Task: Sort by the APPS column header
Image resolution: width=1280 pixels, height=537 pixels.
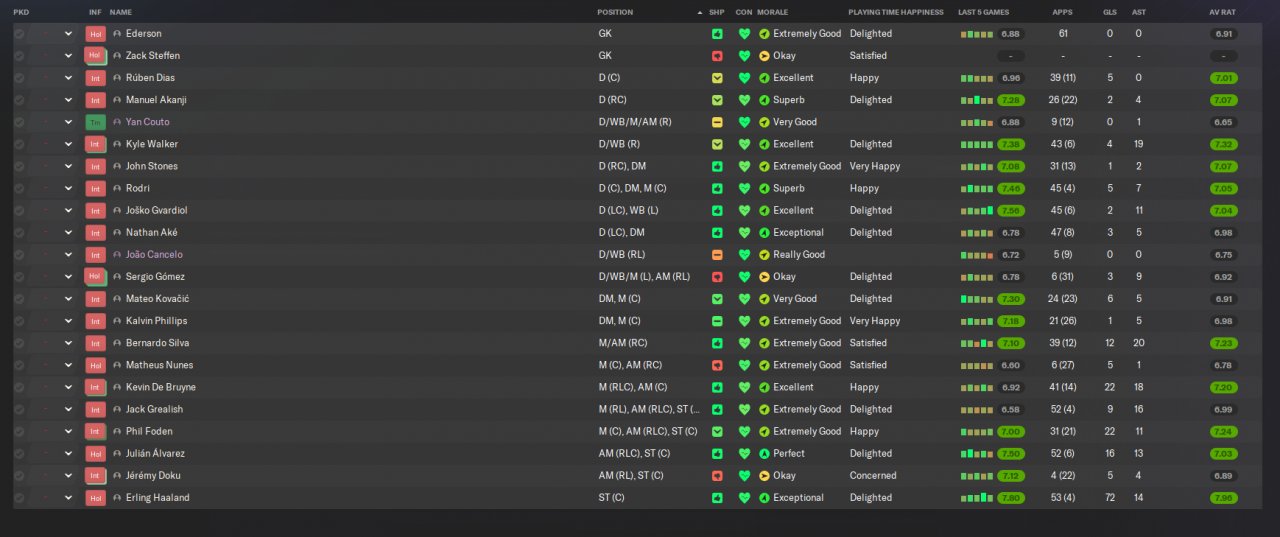Action: [1062, 12]
